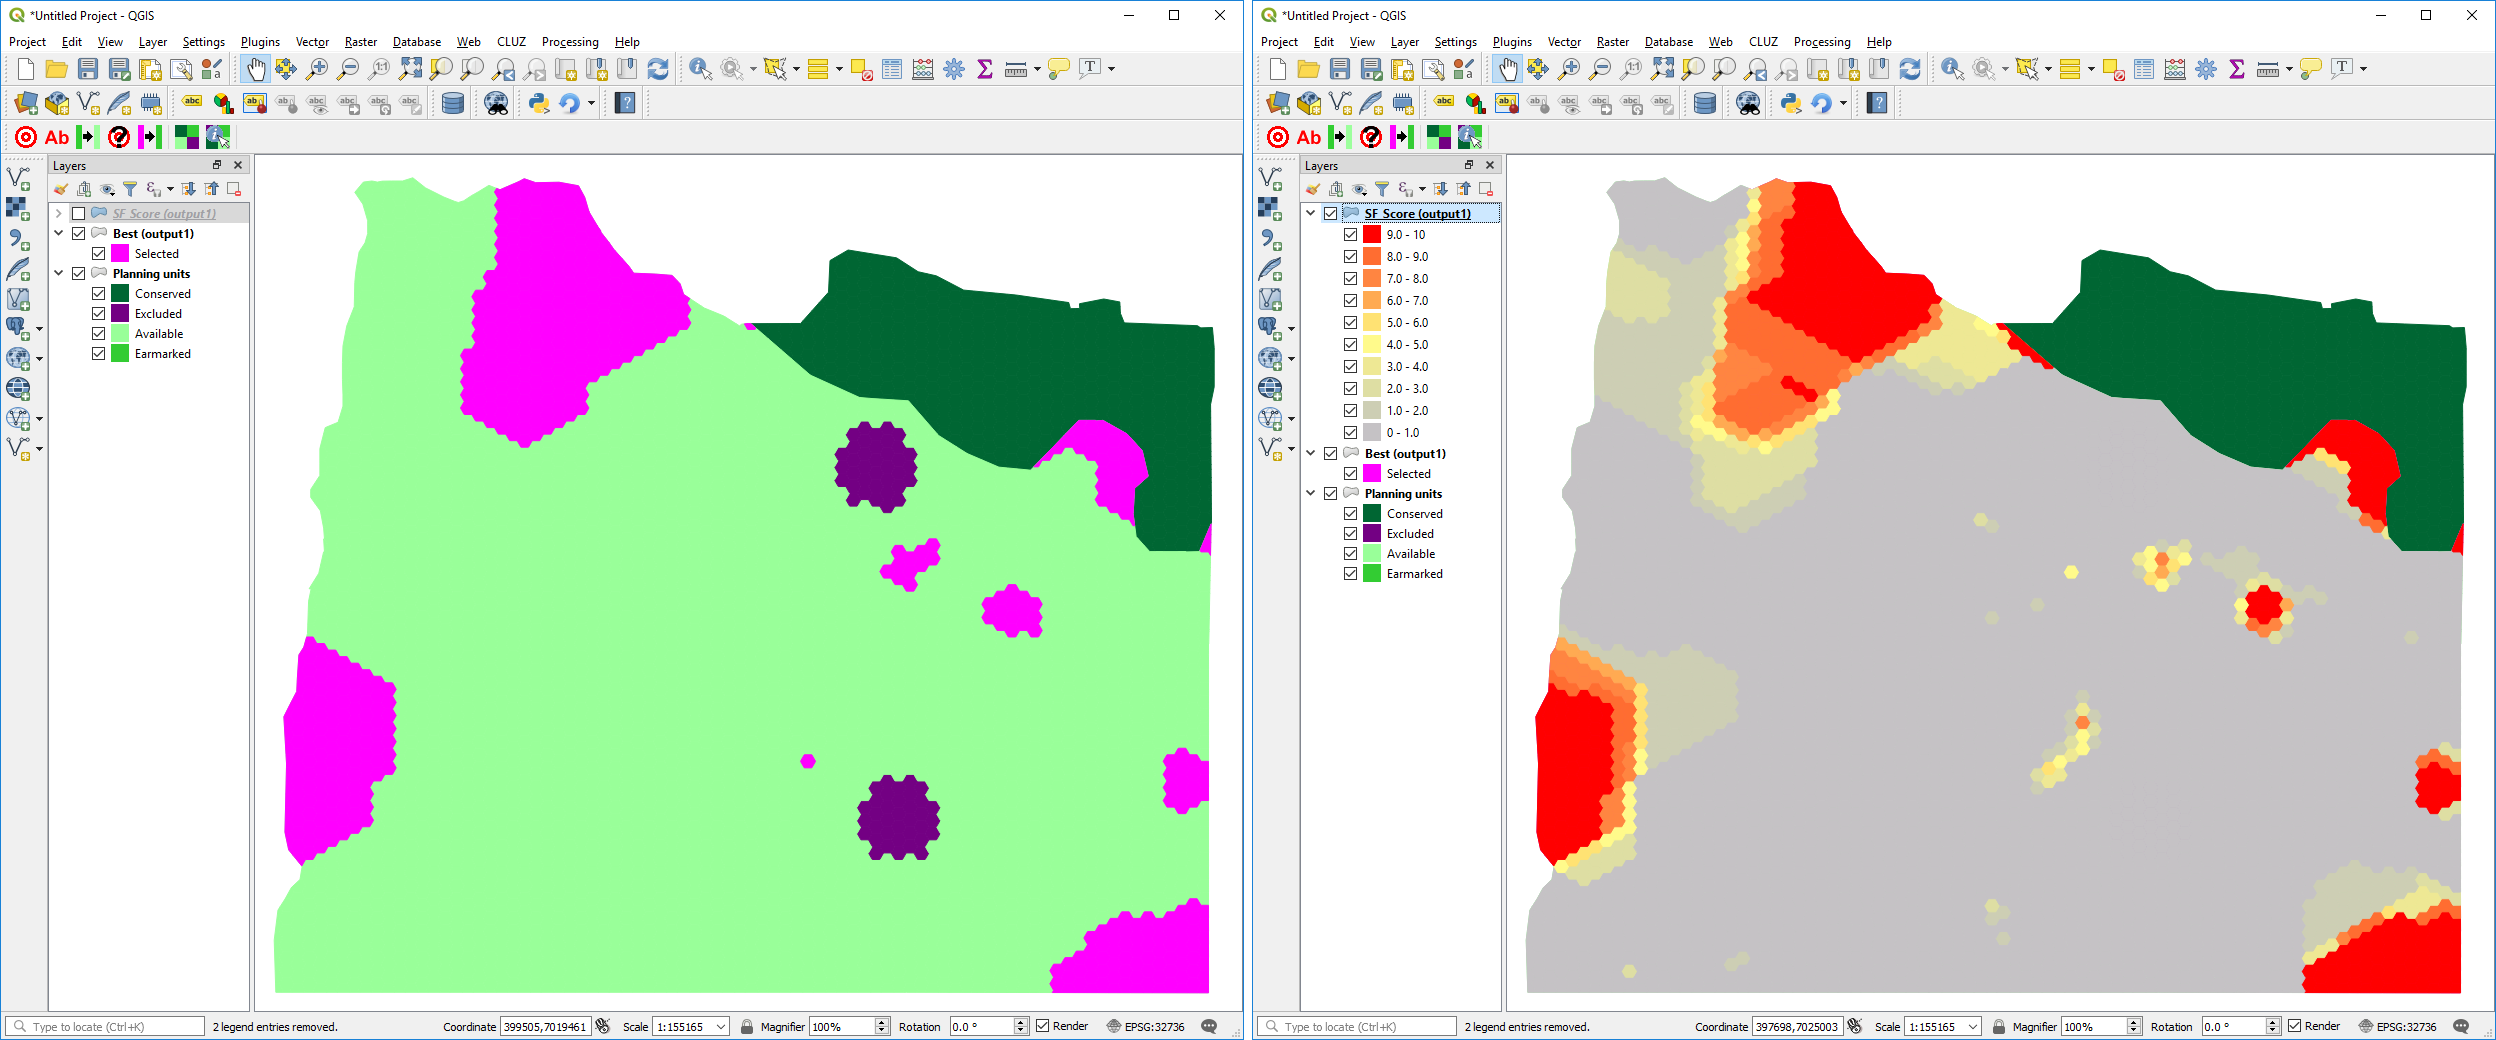Screen dimensions: 2496x1040
Task: Click the Filter Legend button in Layers panel
Action: (x=131, y=189)
